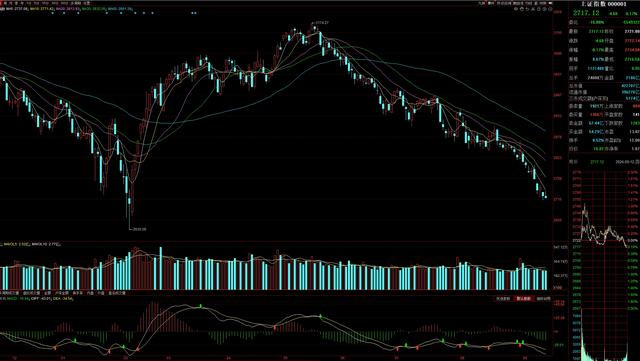Switch to the 内盘 indicator tab under volume
This screenshot has height=361, width=640.
point(90,293)
